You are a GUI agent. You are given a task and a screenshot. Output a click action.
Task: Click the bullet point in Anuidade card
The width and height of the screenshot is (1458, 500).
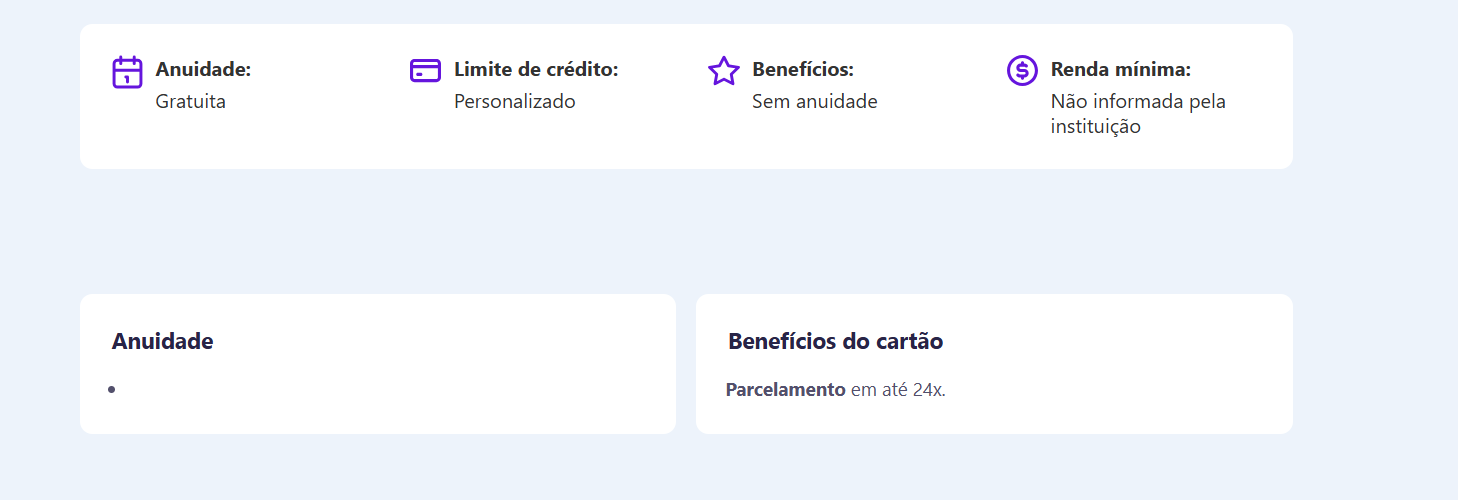point(112,389)
